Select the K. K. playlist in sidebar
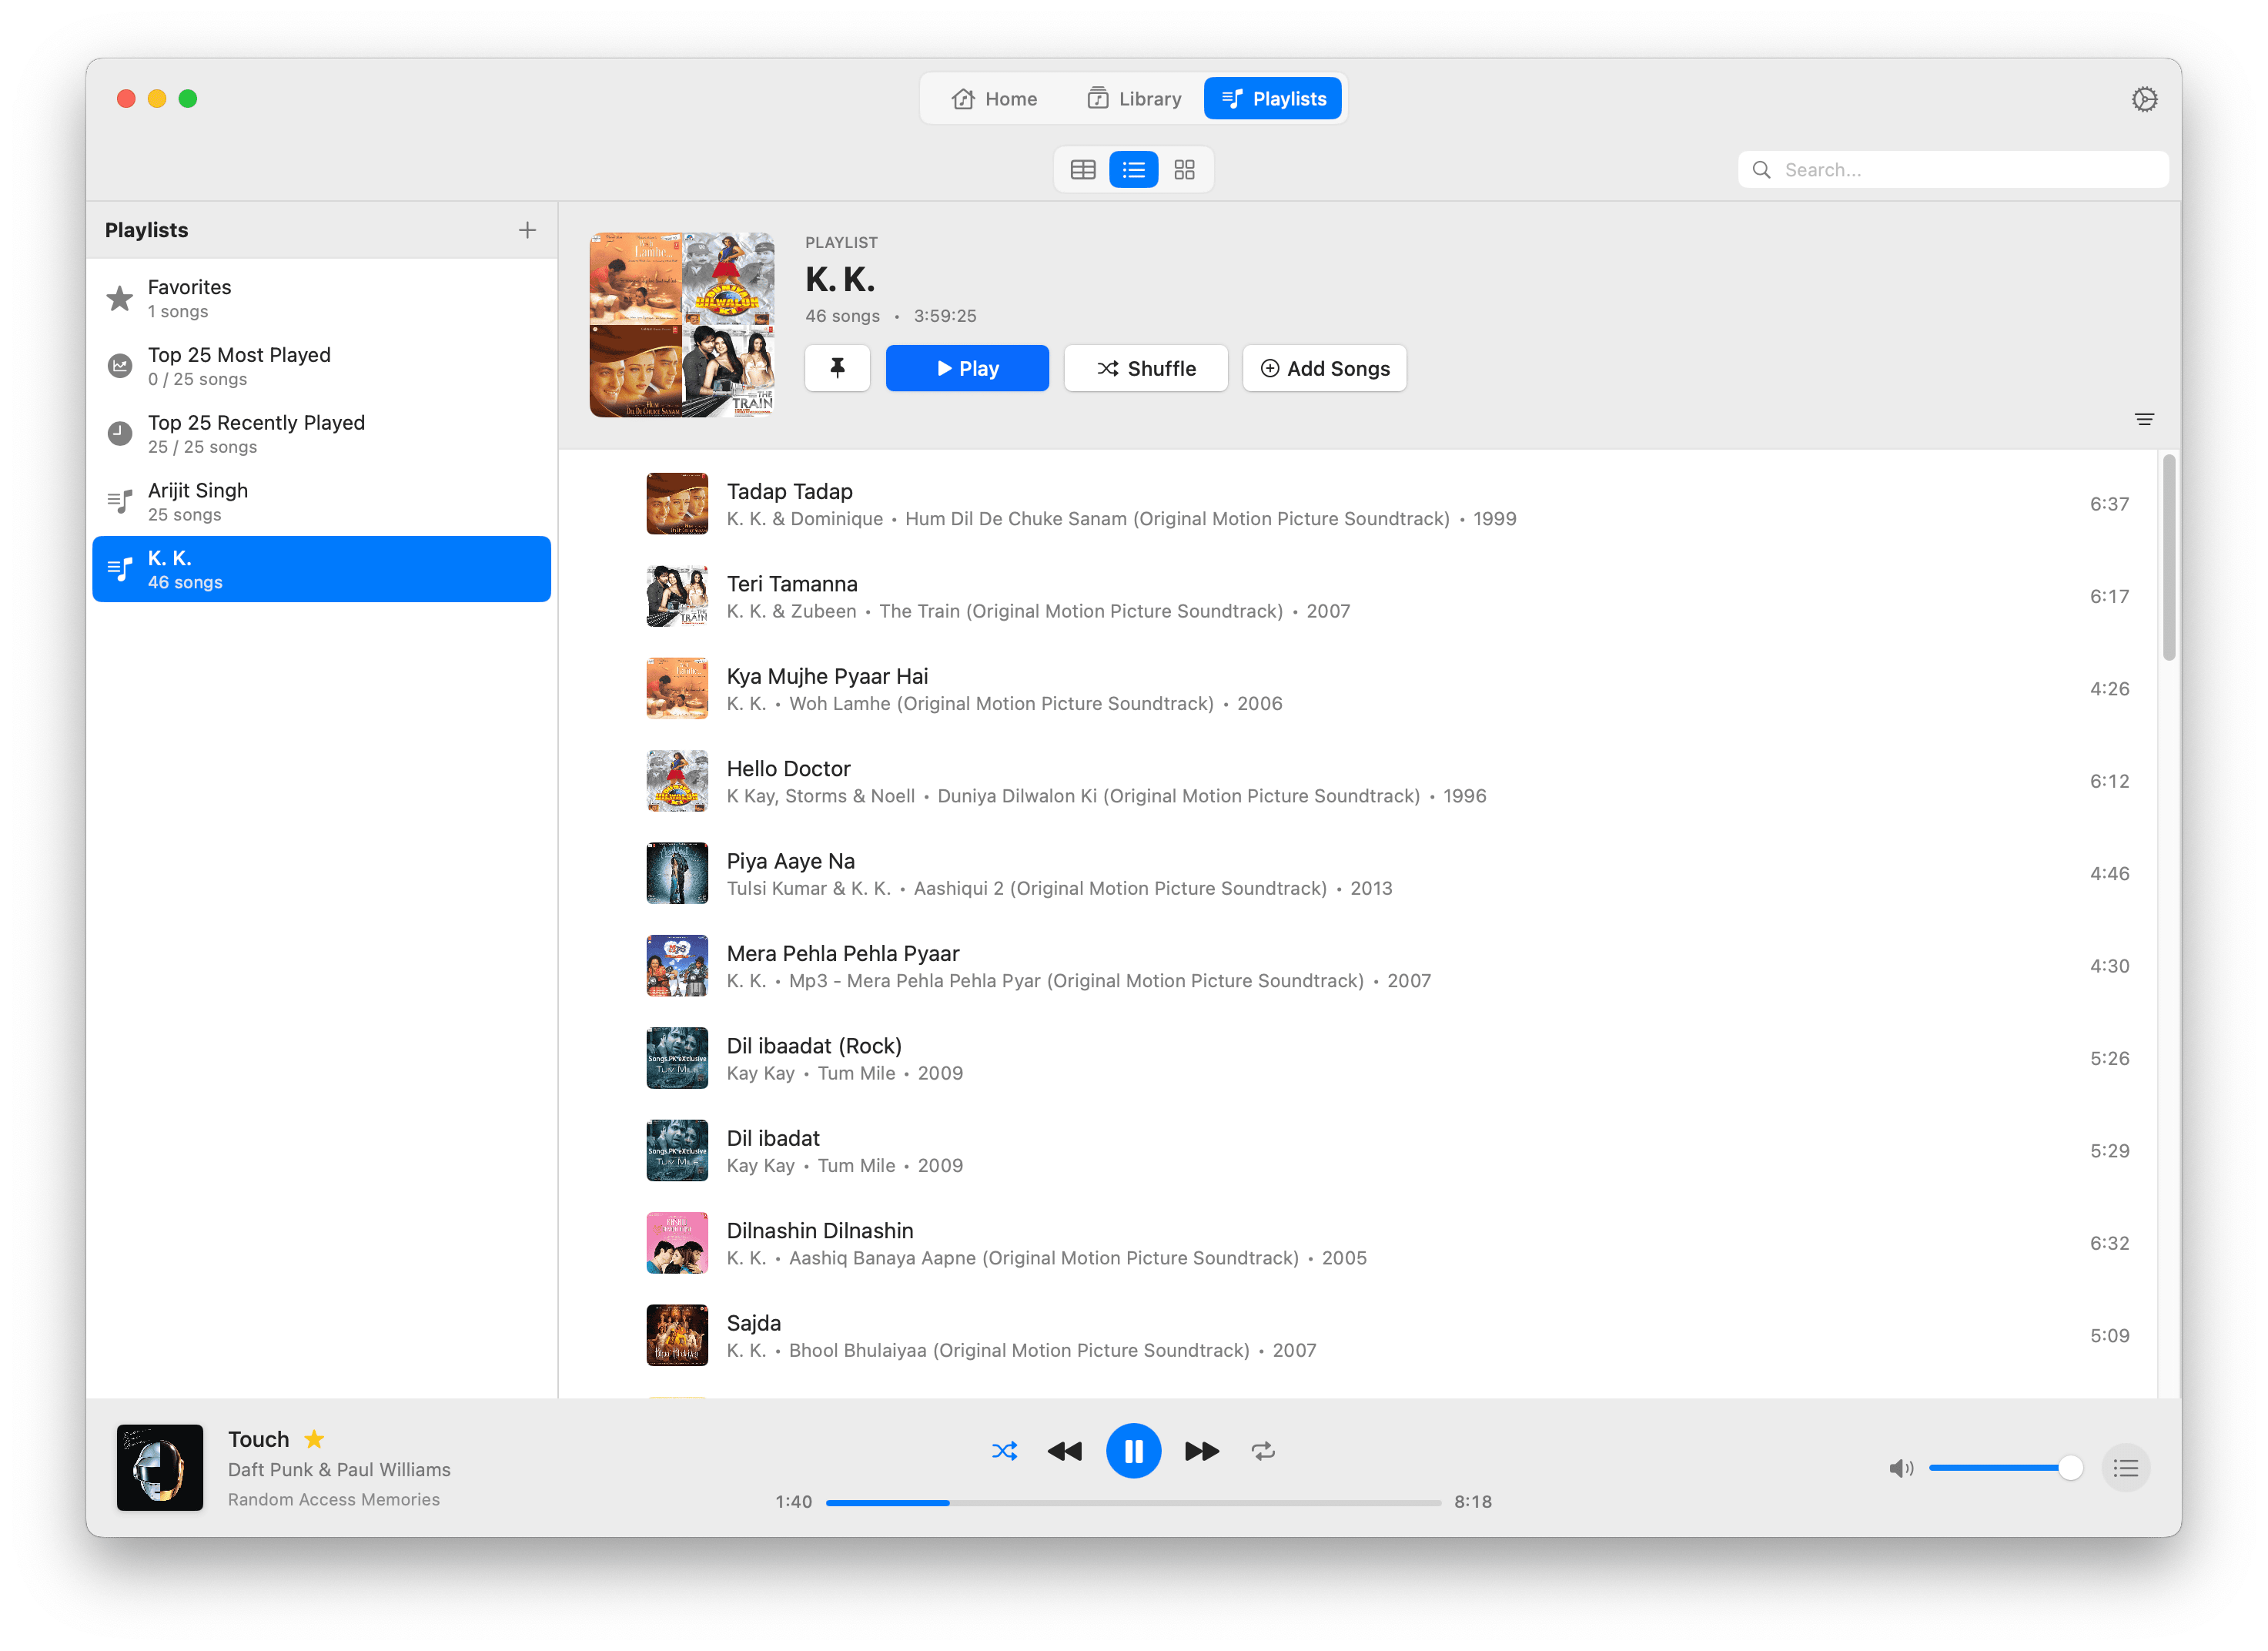The width and height of the screenshot is (2268, 1651). [321, 569]
